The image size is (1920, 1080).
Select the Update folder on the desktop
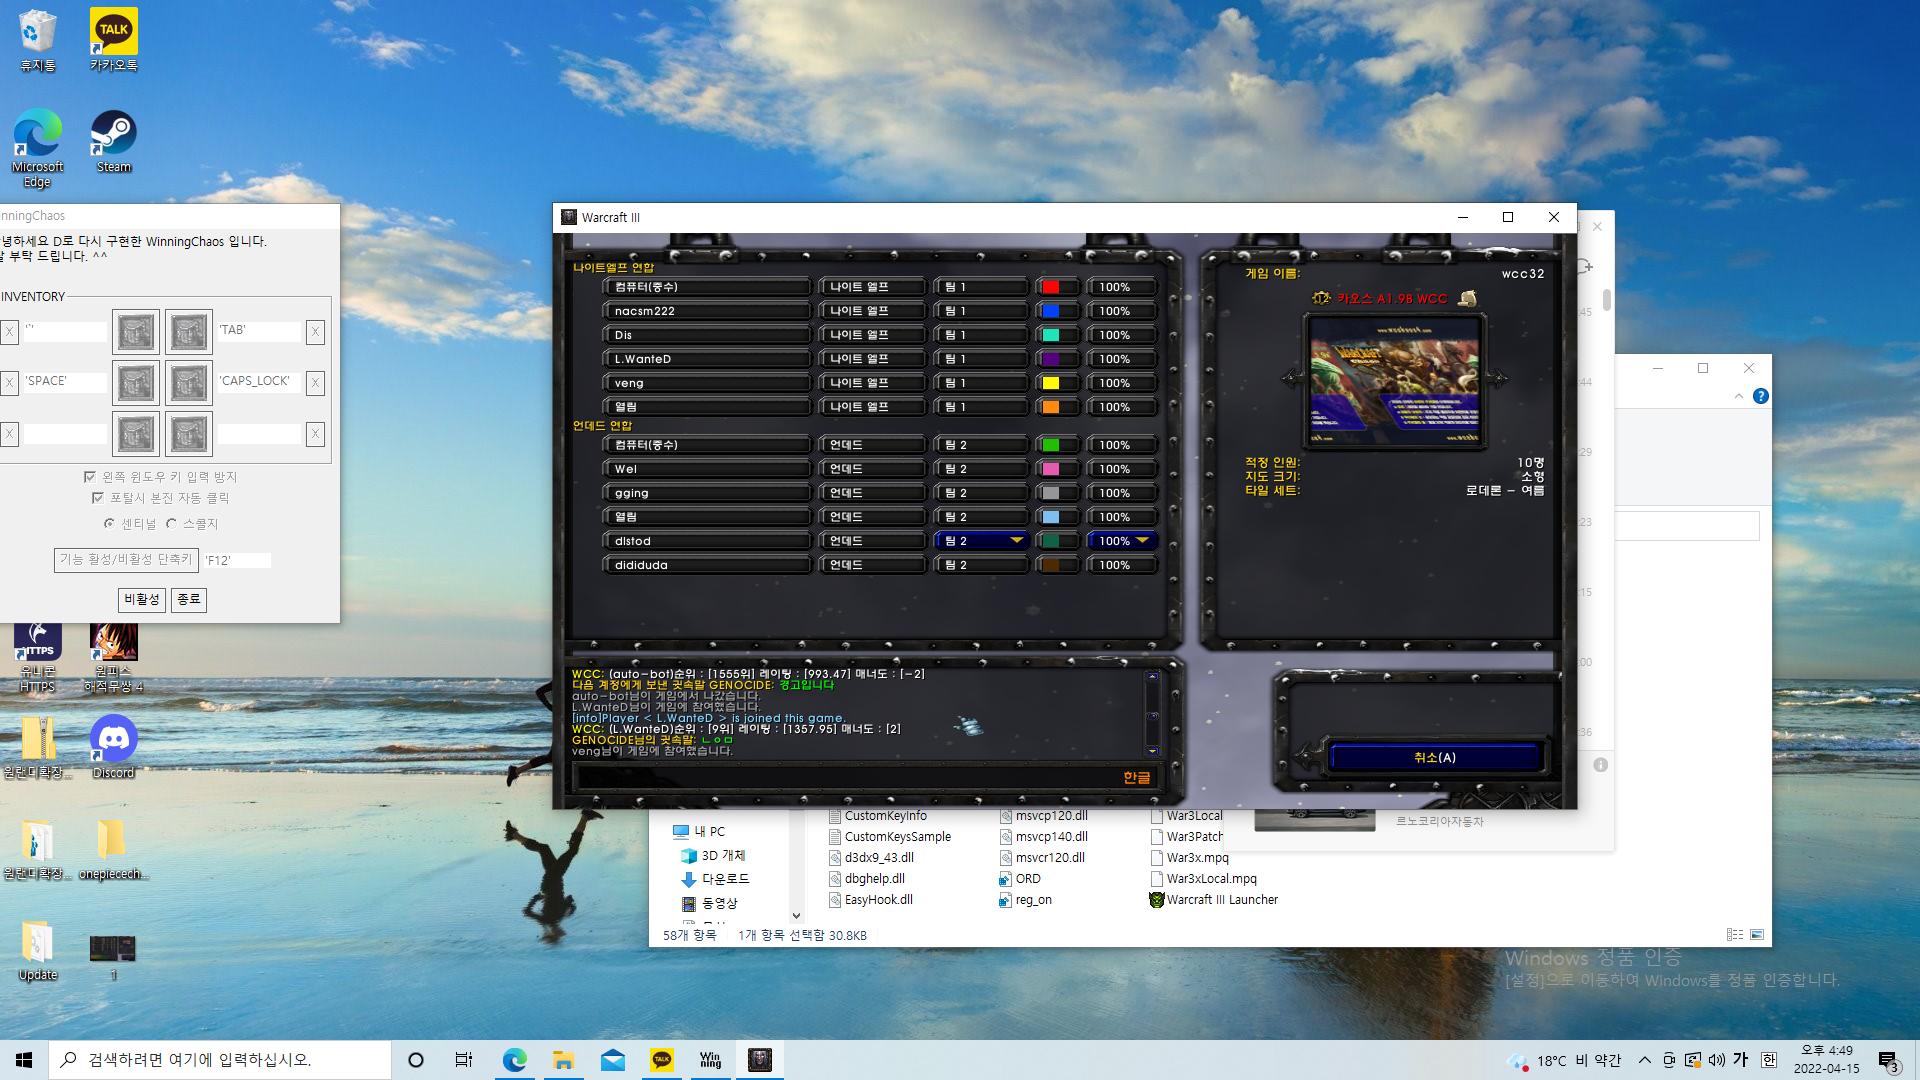click(38, 950)
